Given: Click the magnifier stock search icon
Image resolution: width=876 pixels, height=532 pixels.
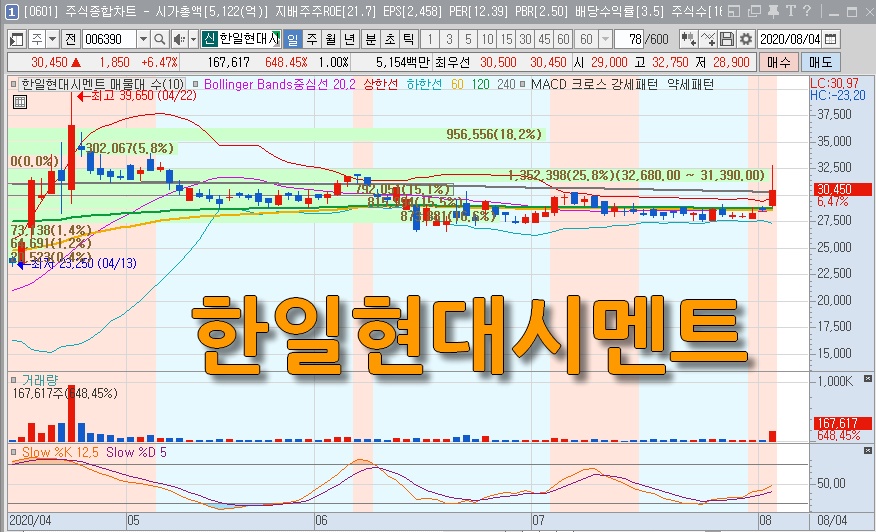Looking at the screenshot, I should coord(160,39).
